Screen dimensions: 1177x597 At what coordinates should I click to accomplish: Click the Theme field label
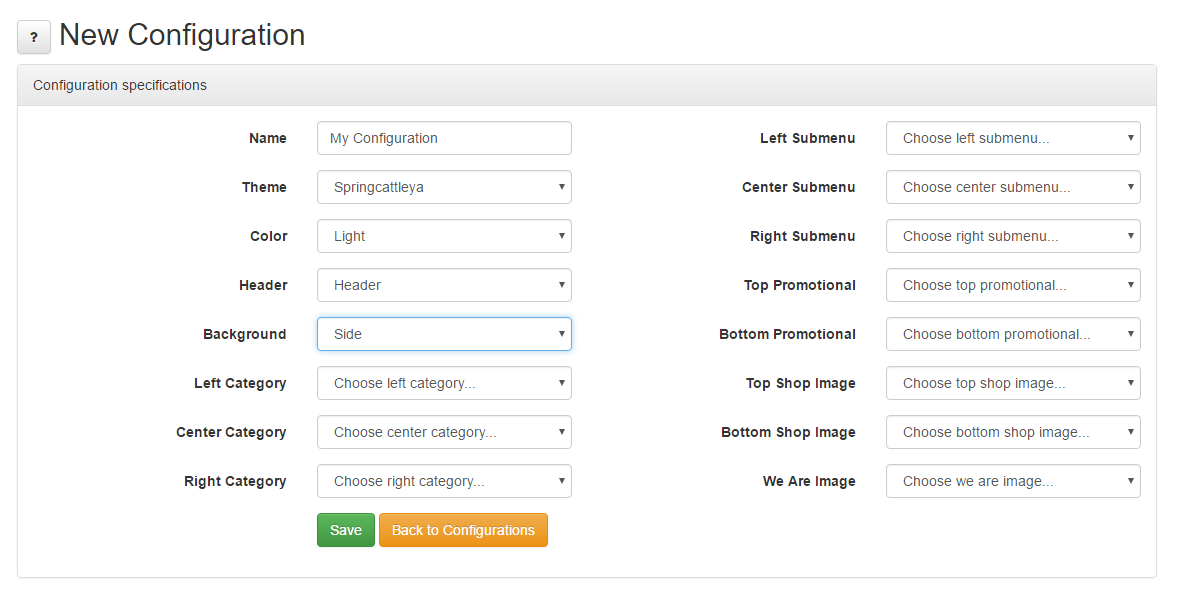click(x=264, y=187)
